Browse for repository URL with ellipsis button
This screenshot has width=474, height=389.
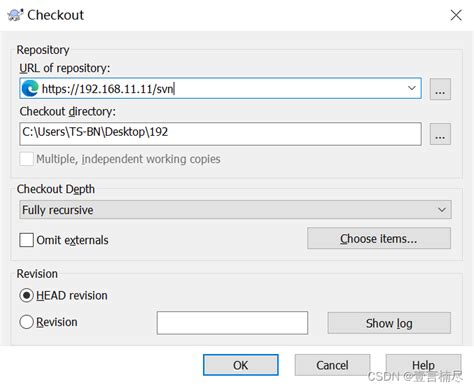(440, 89)
